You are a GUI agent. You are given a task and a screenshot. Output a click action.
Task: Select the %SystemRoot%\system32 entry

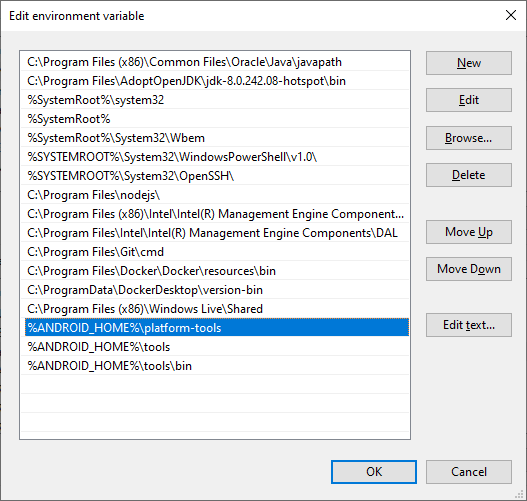215,100
